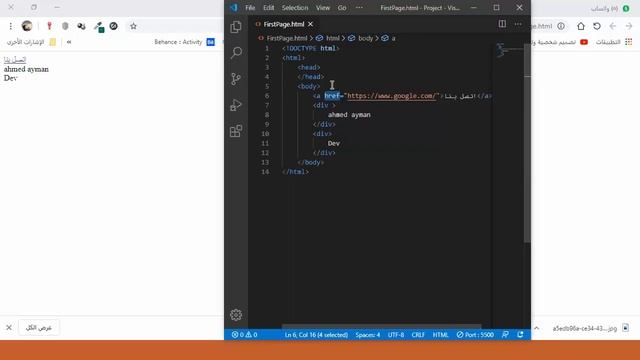This screenshot has height=360, width=640.
Task: Open the browser three-dot menu
Action: (x=11, y=26)
